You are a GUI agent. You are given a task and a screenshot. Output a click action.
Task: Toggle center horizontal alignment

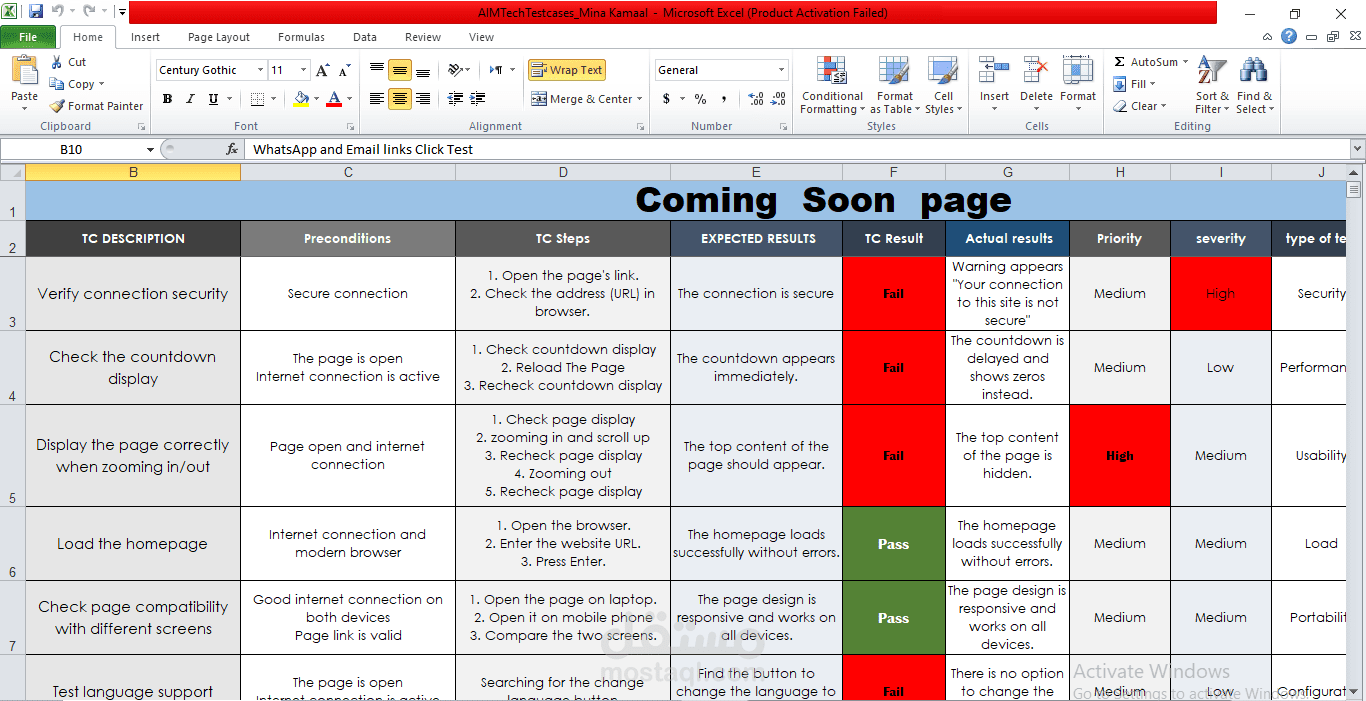pyautogui.click(x=400, y=99)
